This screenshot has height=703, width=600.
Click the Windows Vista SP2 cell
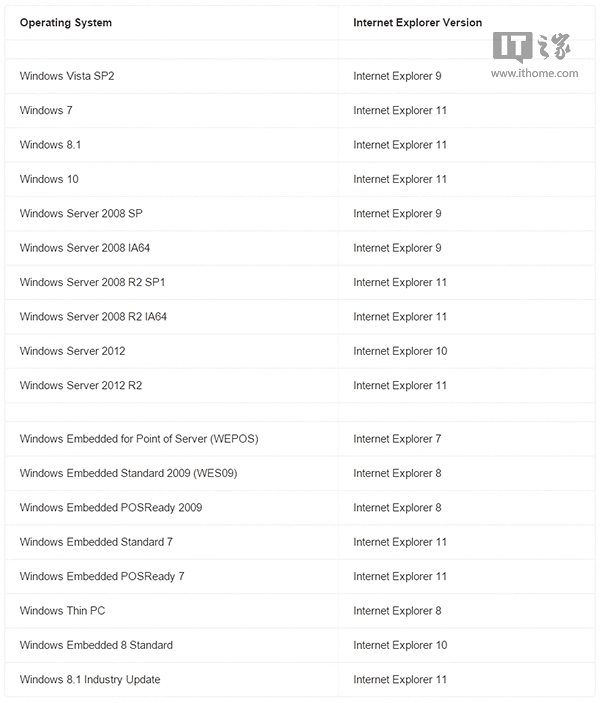[67, 76]
